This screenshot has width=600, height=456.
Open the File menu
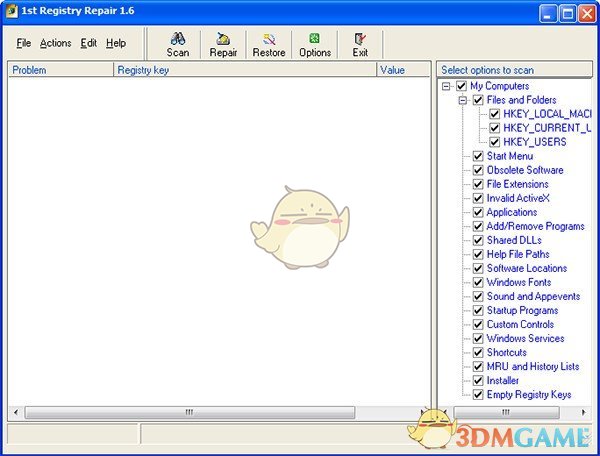tap(23, 43)
